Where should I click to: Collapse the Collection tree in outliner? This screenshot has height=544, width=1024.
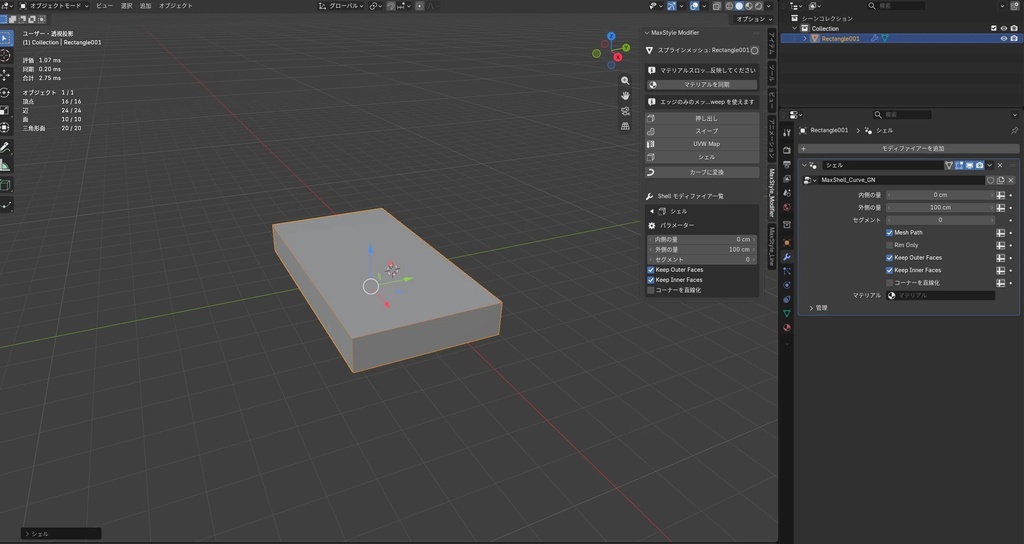(795, 29)
